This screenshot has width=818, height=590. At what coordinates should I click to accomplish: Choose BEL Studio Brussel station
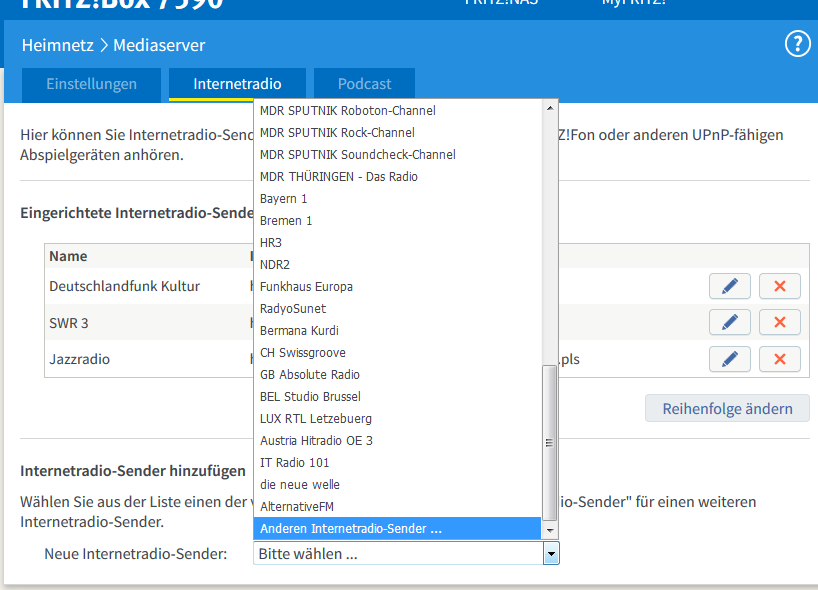pyautogui.click(x=398, y=396)
